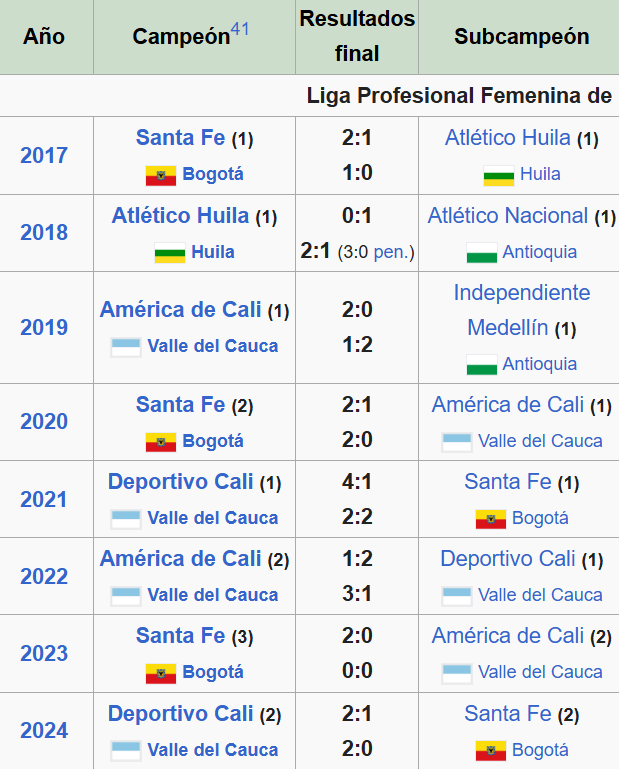This screenshot has height=769, width=619.
Task: Click the Antioquia flag in 2018 runner-up cell
Action: click(482, 253)
